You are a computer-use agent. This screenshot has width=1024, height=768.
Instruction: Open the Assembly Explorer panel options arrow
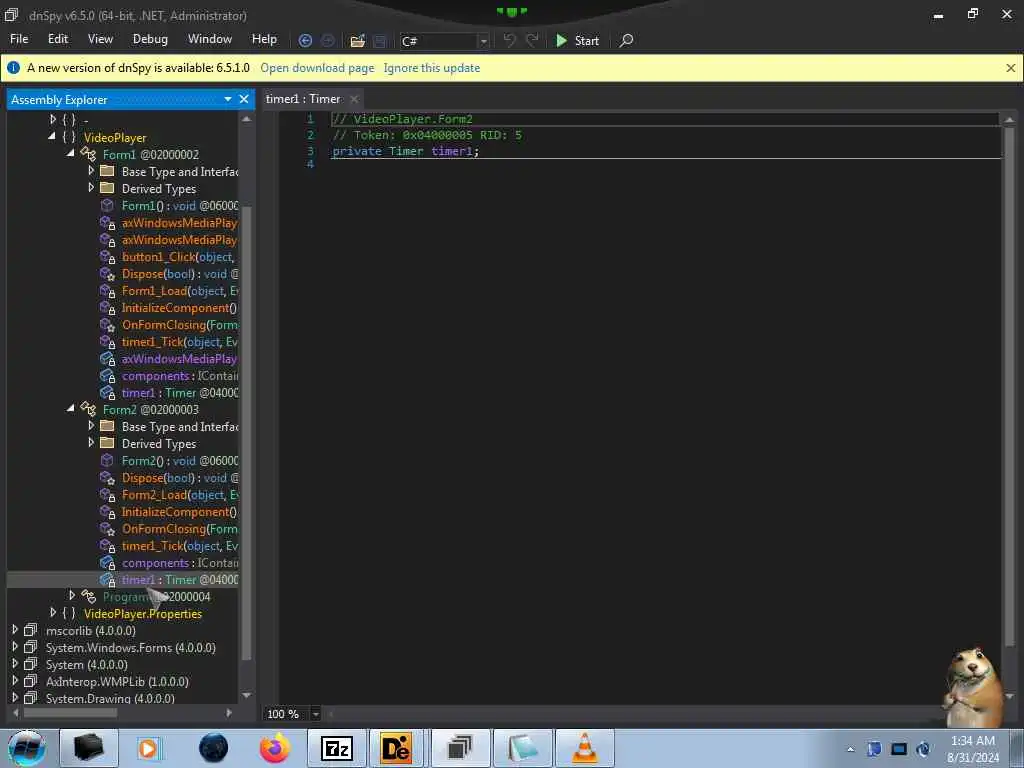228,99
